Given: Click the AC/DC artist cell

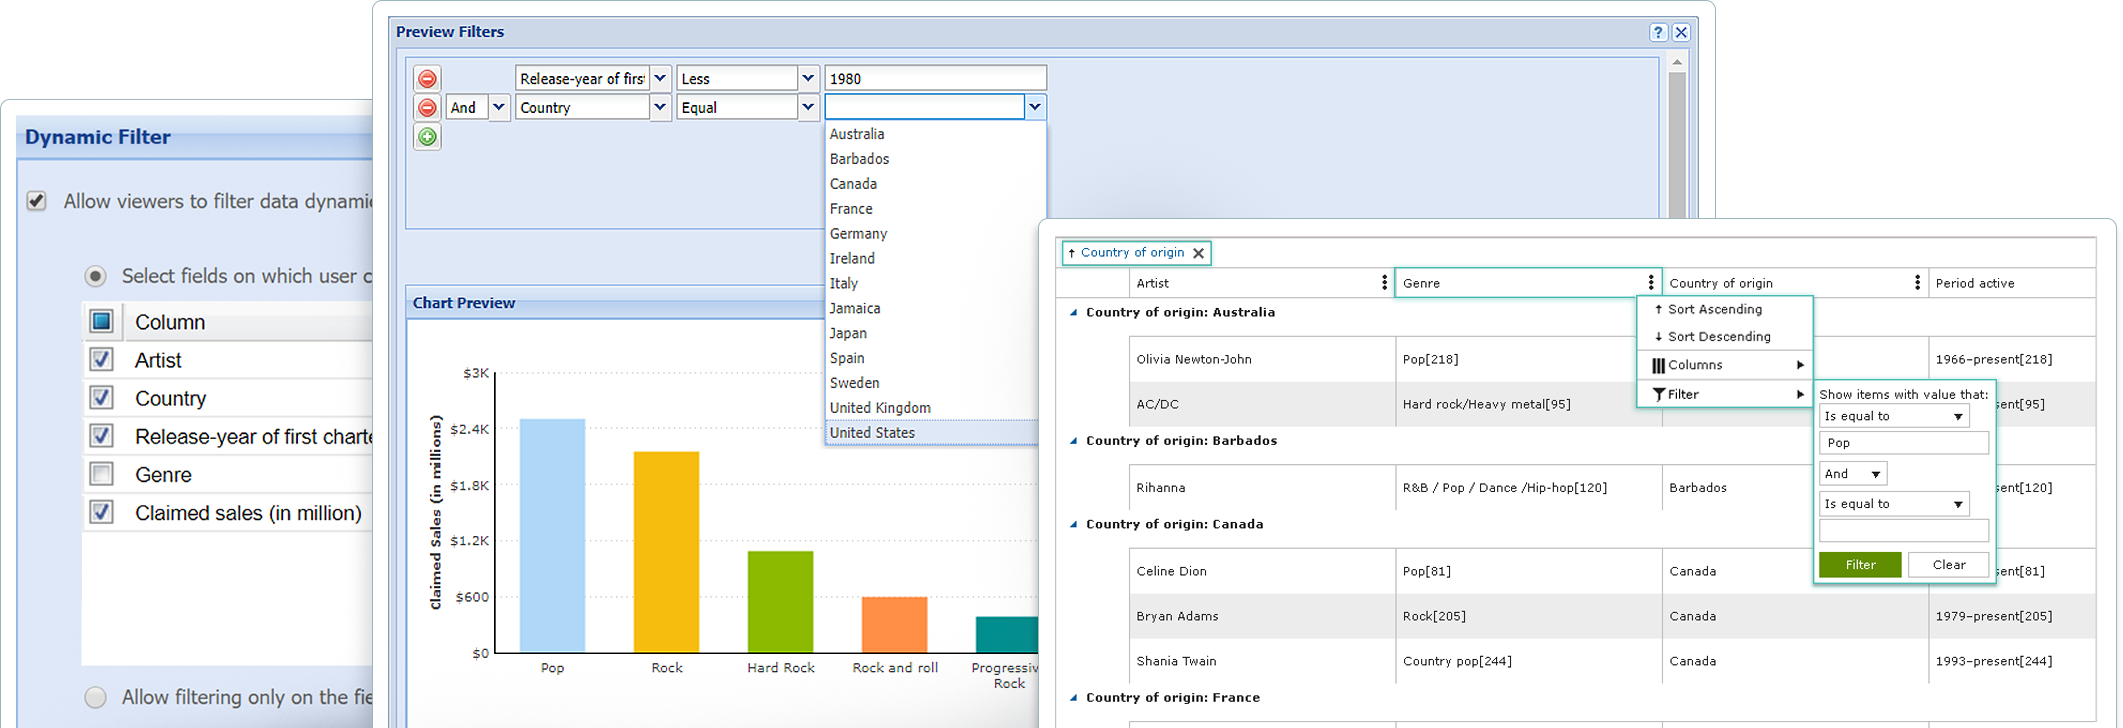Looking at the screenshot, I should [x=1262, y=404].
